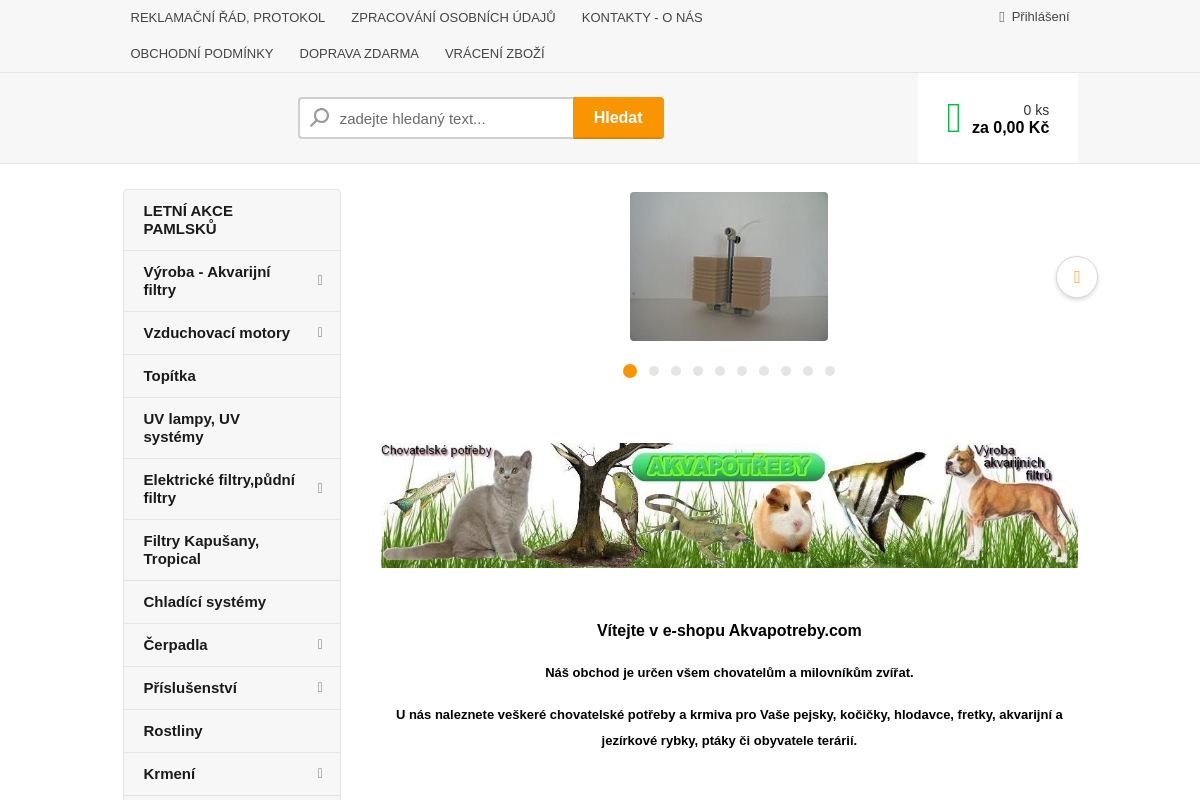Select the fourth carousel dot
1200x800 pixels.
pos(698,371)
